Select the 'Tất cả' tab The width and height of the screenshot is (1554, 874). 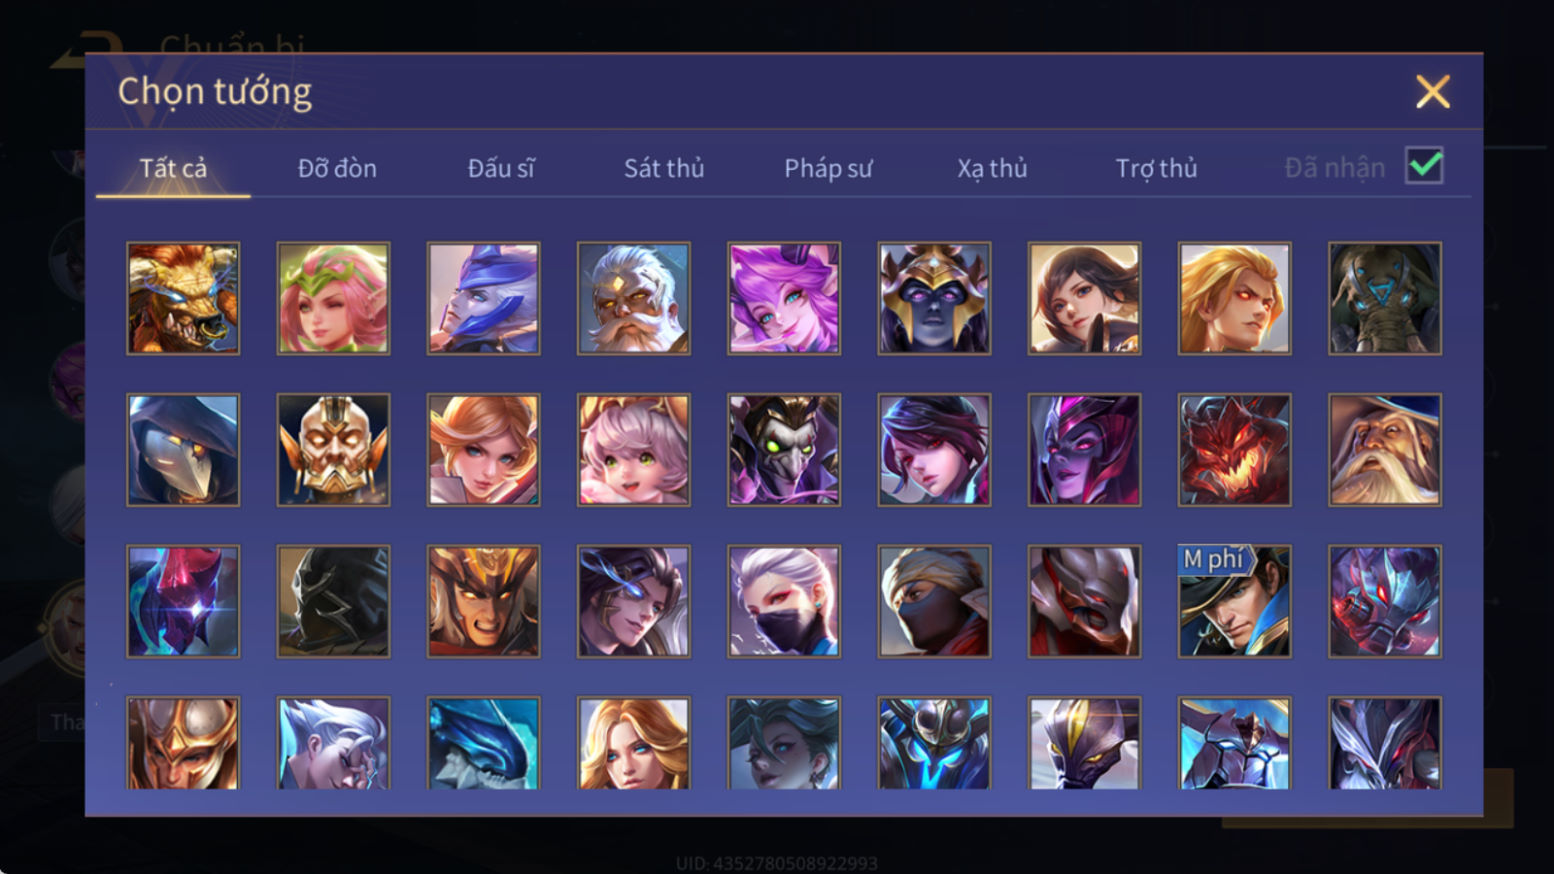click(x=173, y=168)
